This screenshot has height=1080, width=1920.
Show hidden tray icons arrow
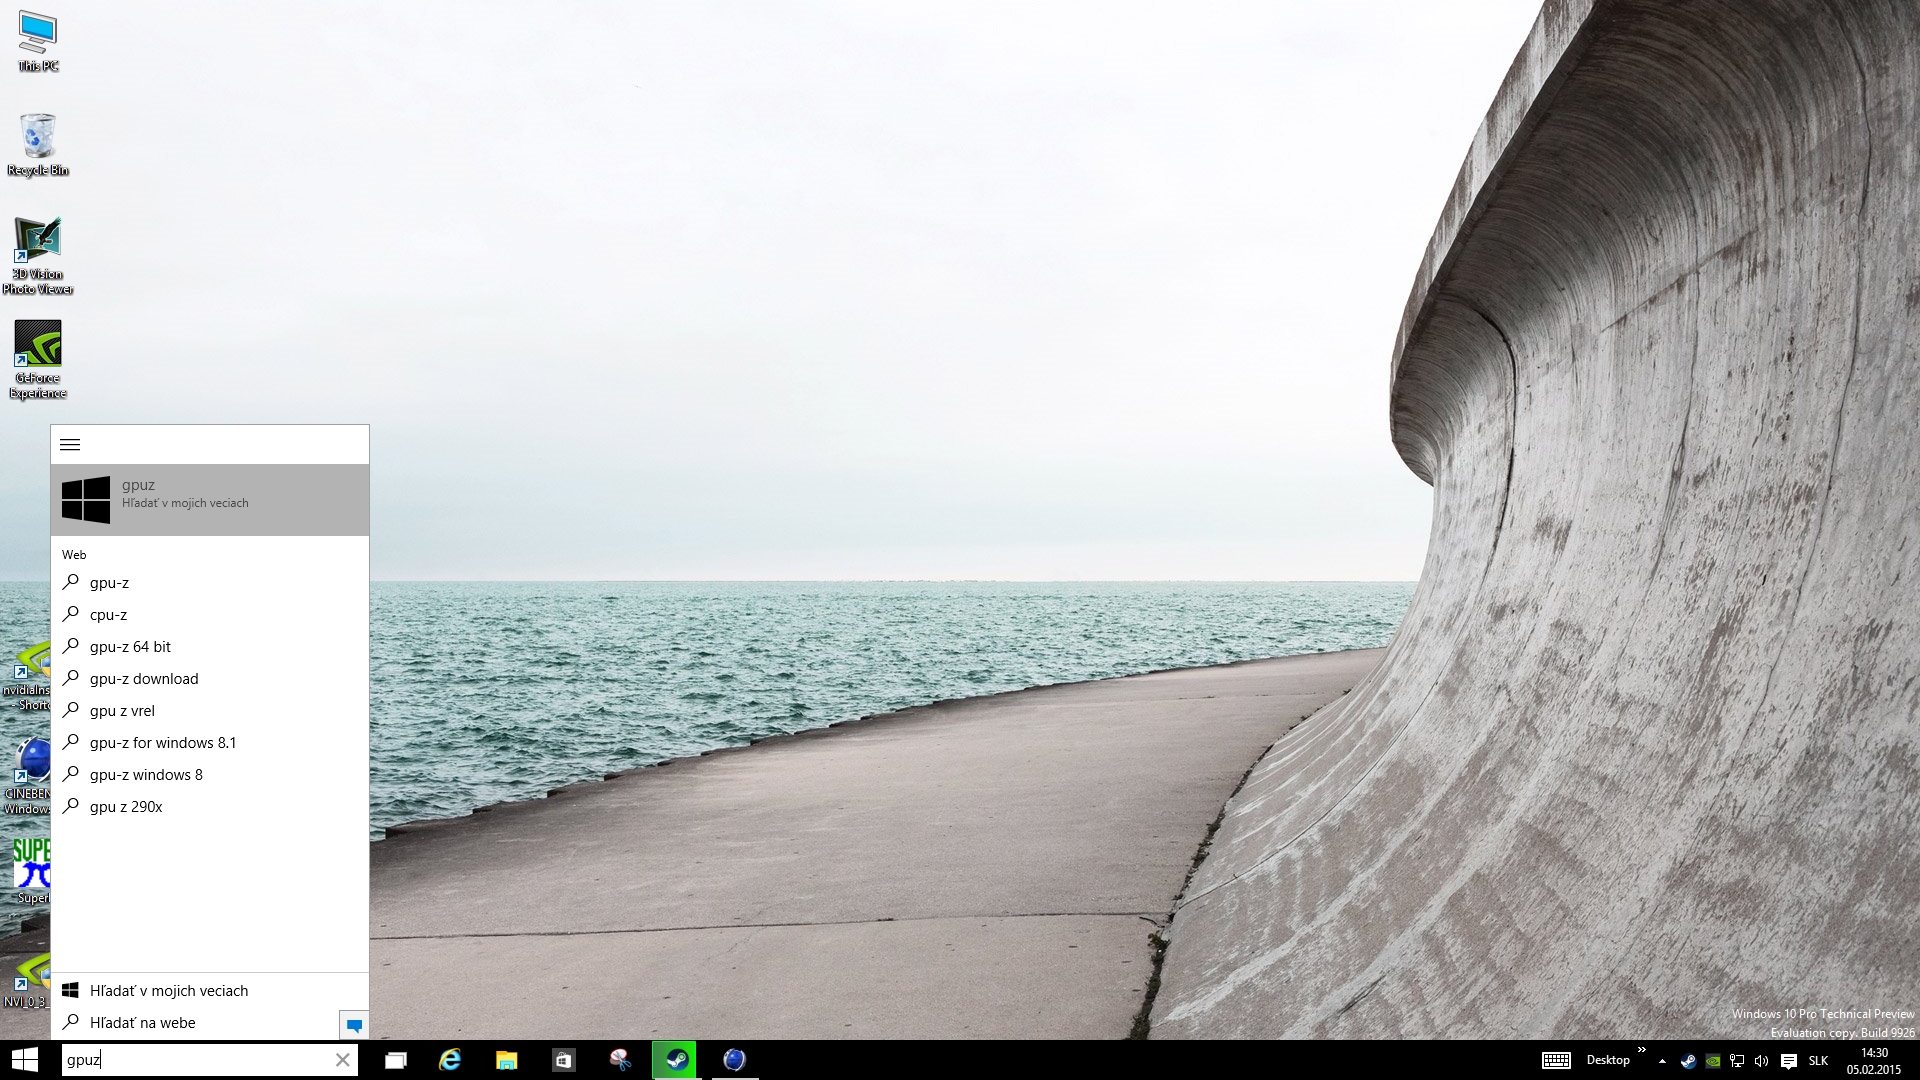click(x=1662, y=1061)
